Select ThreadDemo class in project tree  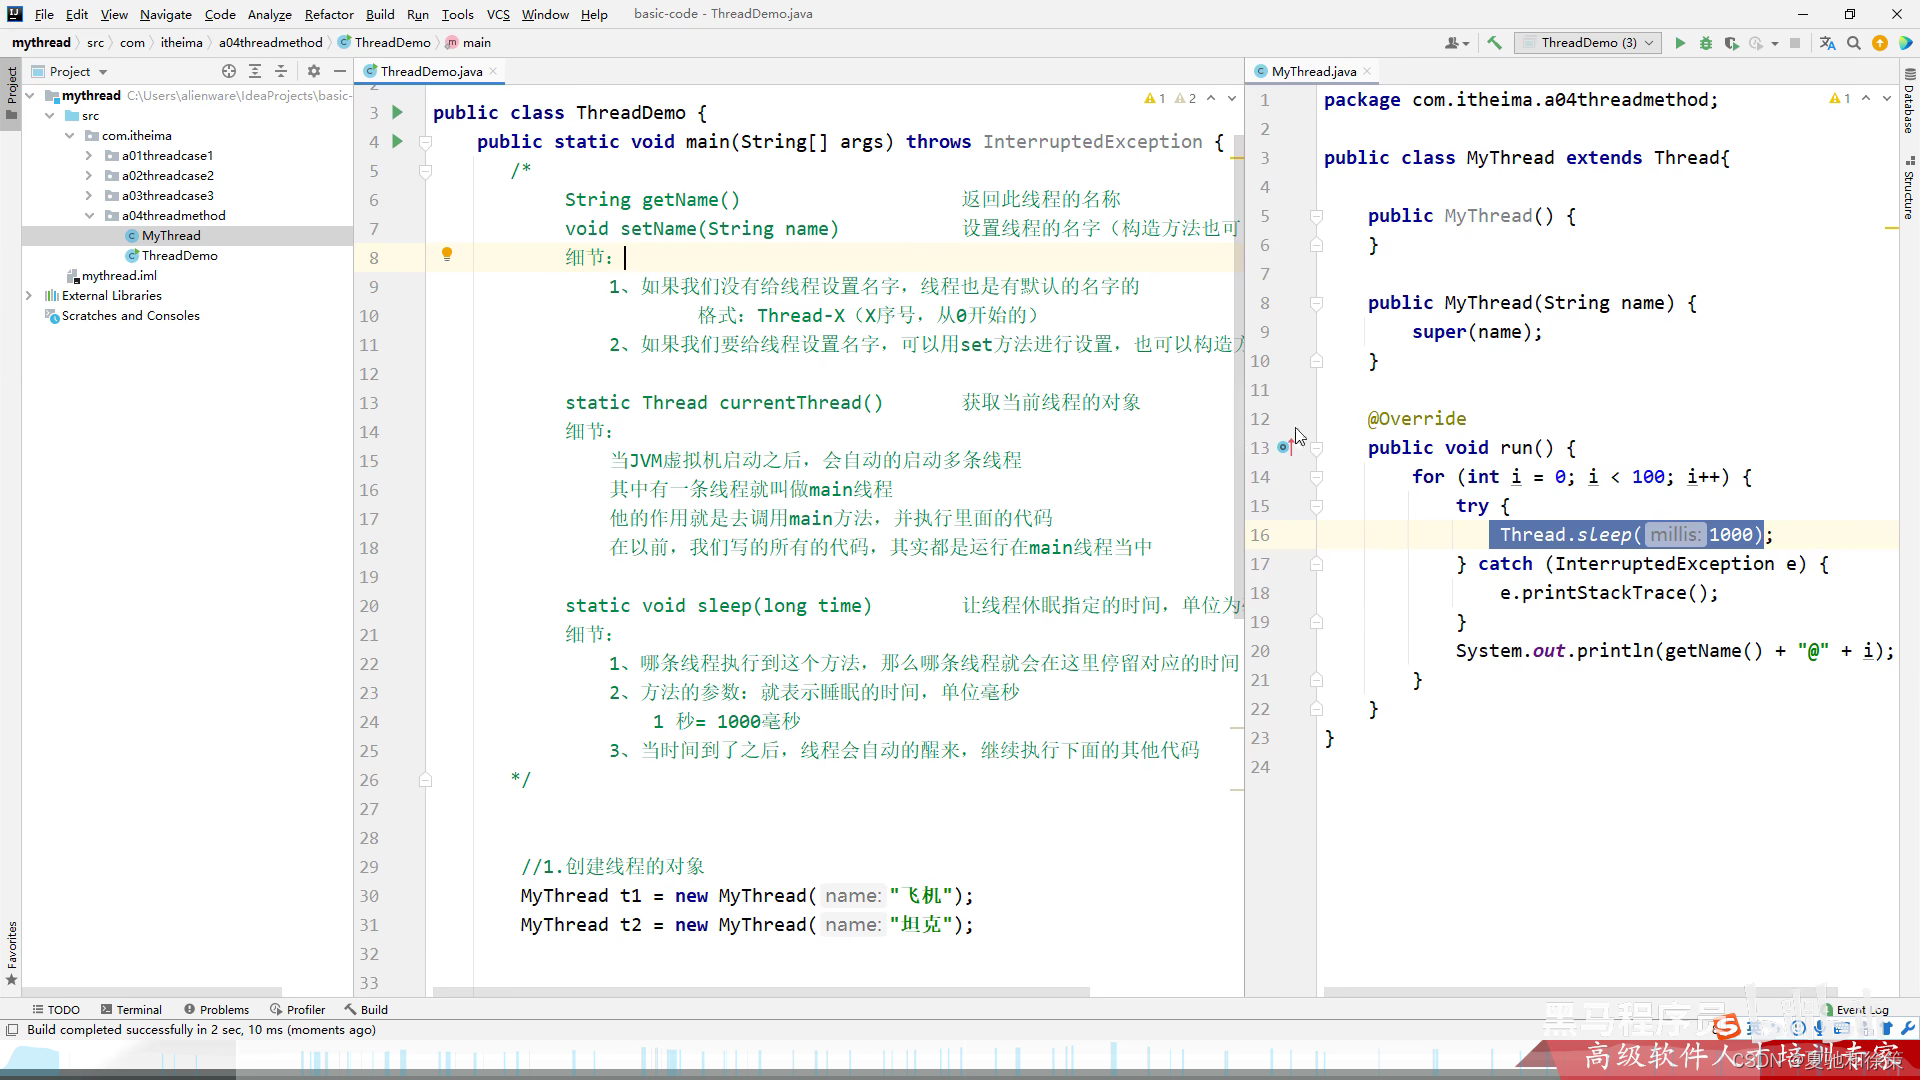pyautogui.click(x=179, y=255)
